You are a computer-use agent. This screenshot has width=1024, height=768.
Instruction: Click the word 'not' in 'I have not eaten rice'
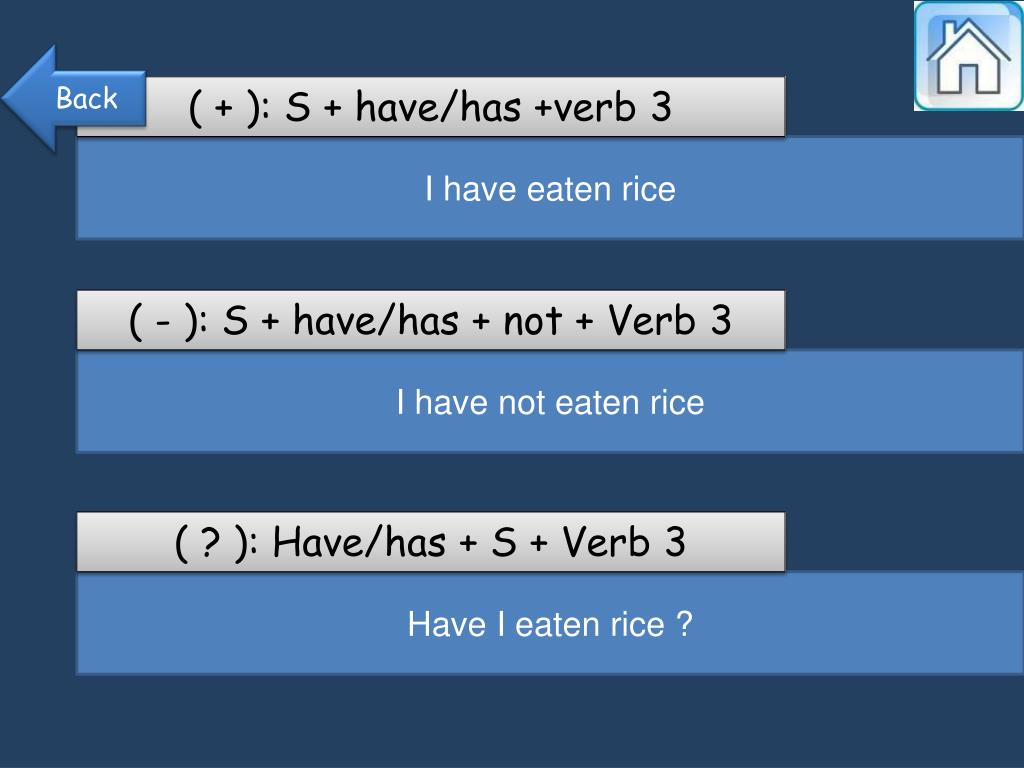tap(522, 402)
